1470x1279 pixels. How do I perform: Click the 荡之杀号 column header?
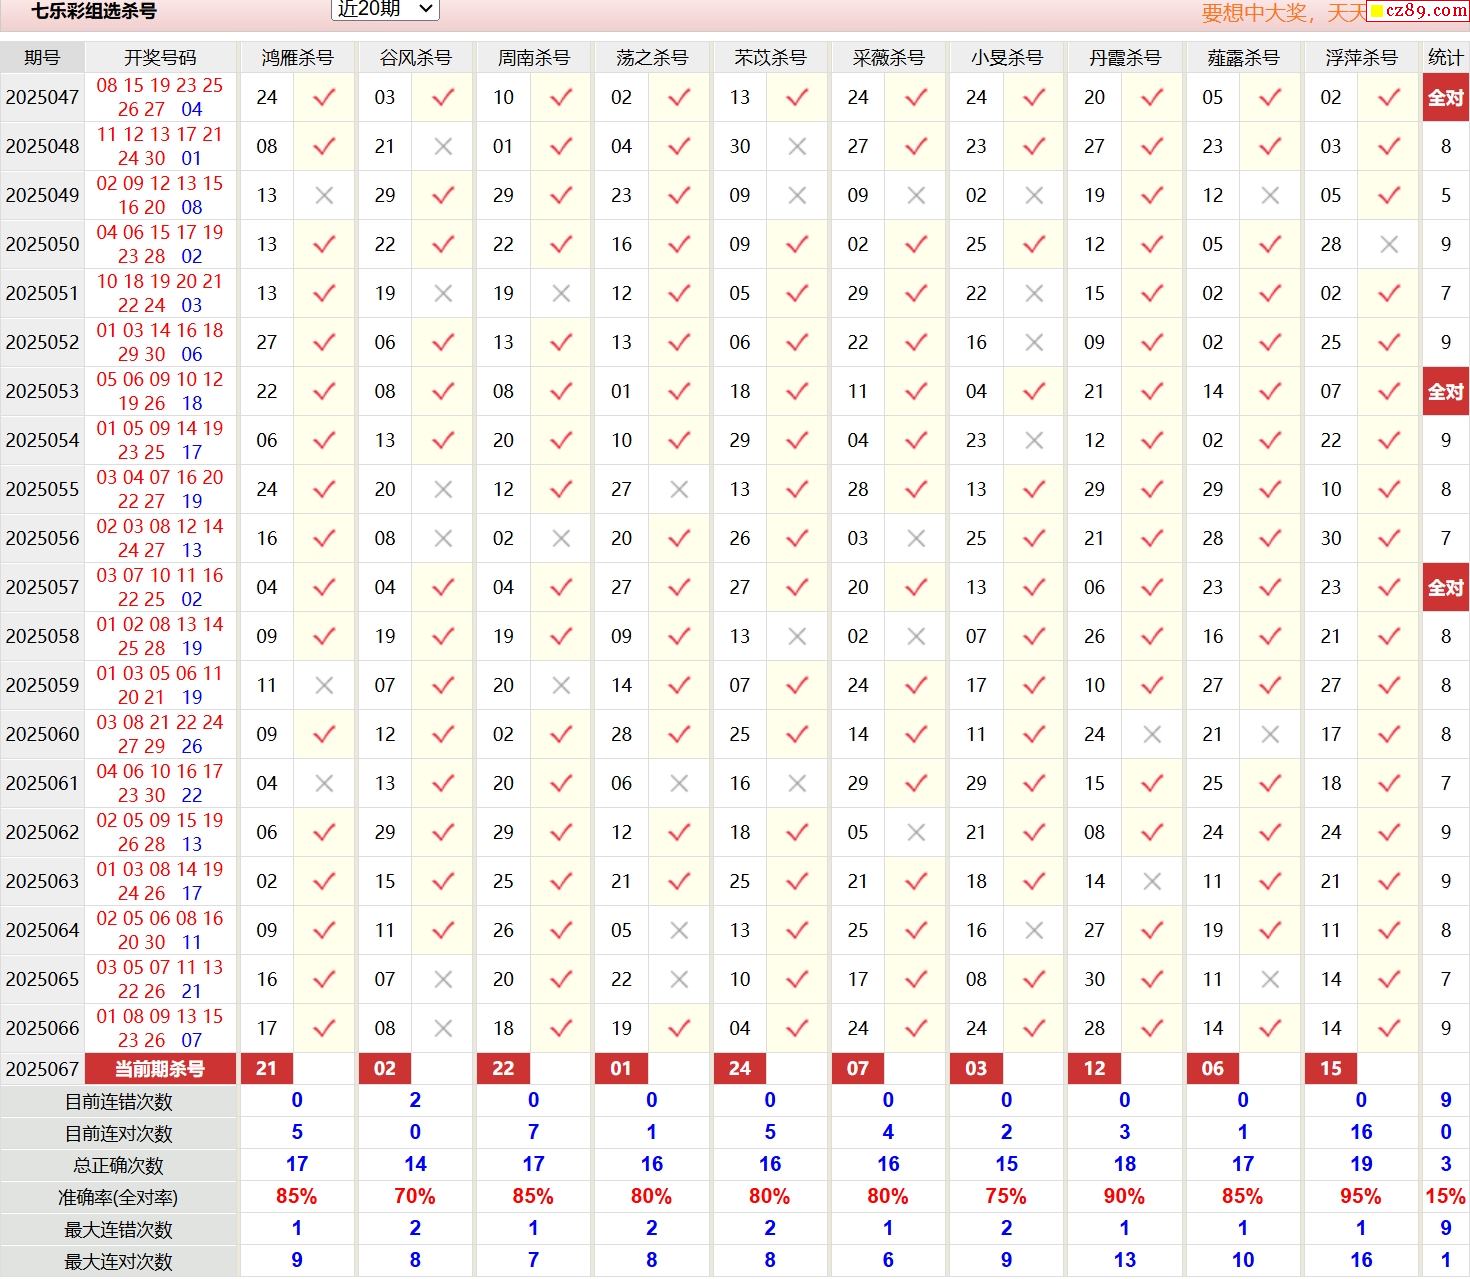(x=652, y=58)
